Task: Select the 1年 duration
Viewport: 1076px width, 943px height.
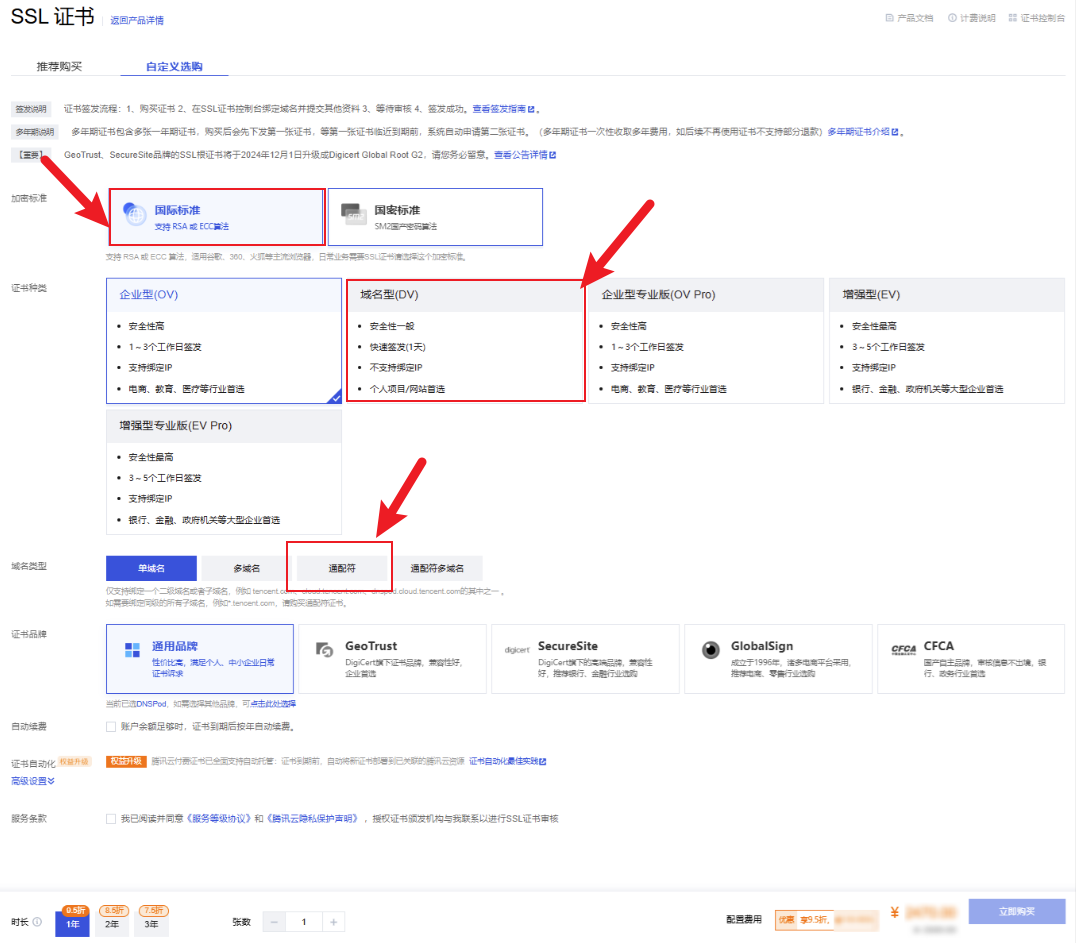Action: (73, 924)
